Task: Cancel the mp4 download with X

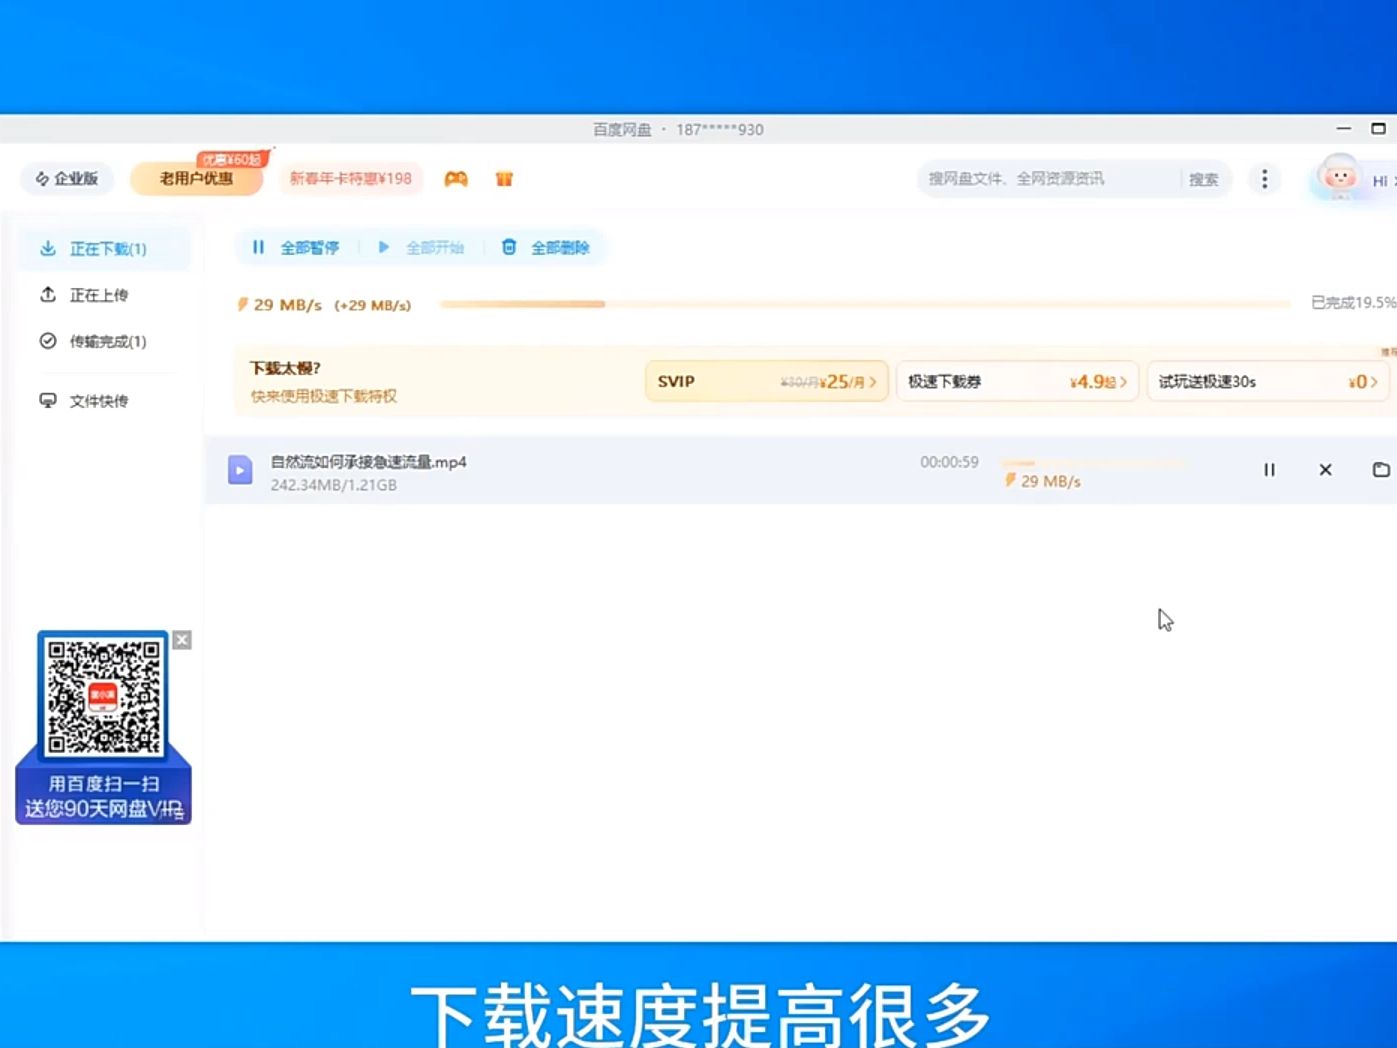Action: pos(1325,470)
